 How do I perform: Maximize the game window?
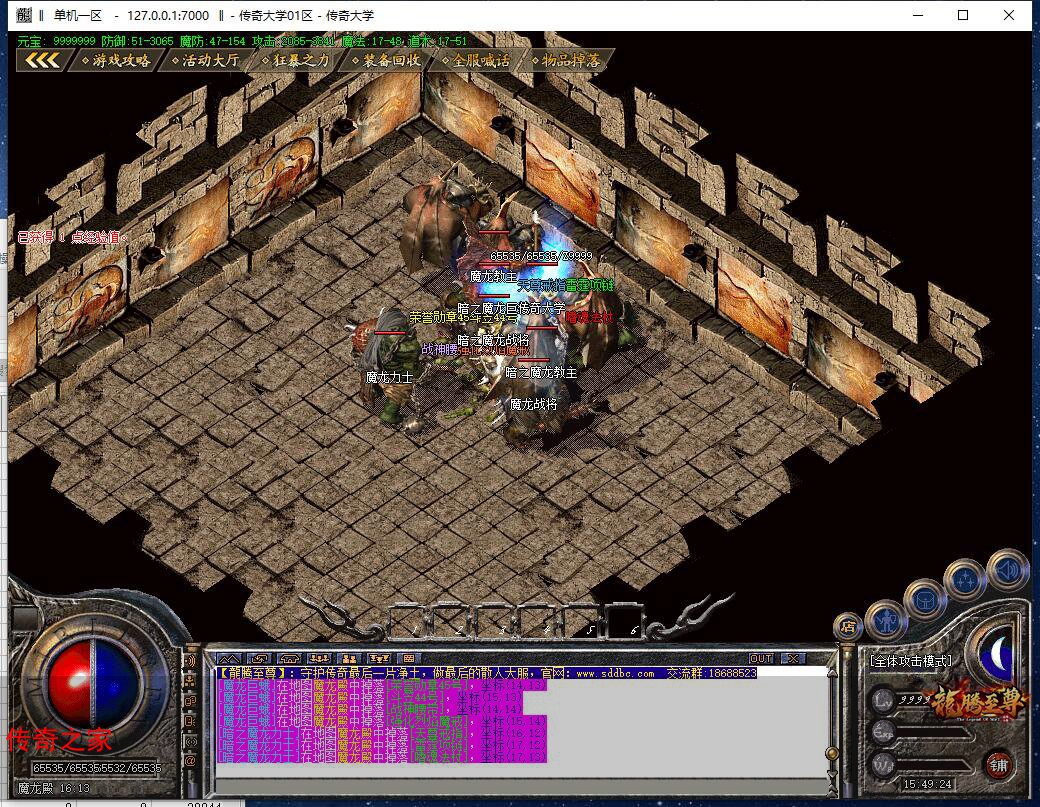coord(963,15)
